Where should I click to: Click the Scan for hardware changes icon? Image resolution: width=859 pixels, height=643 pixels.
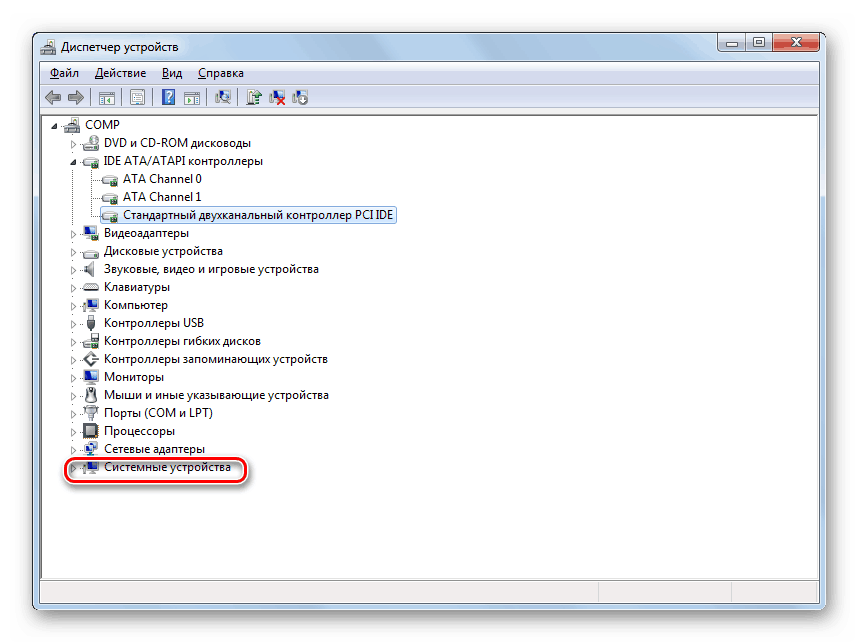[x=221, y=97]
